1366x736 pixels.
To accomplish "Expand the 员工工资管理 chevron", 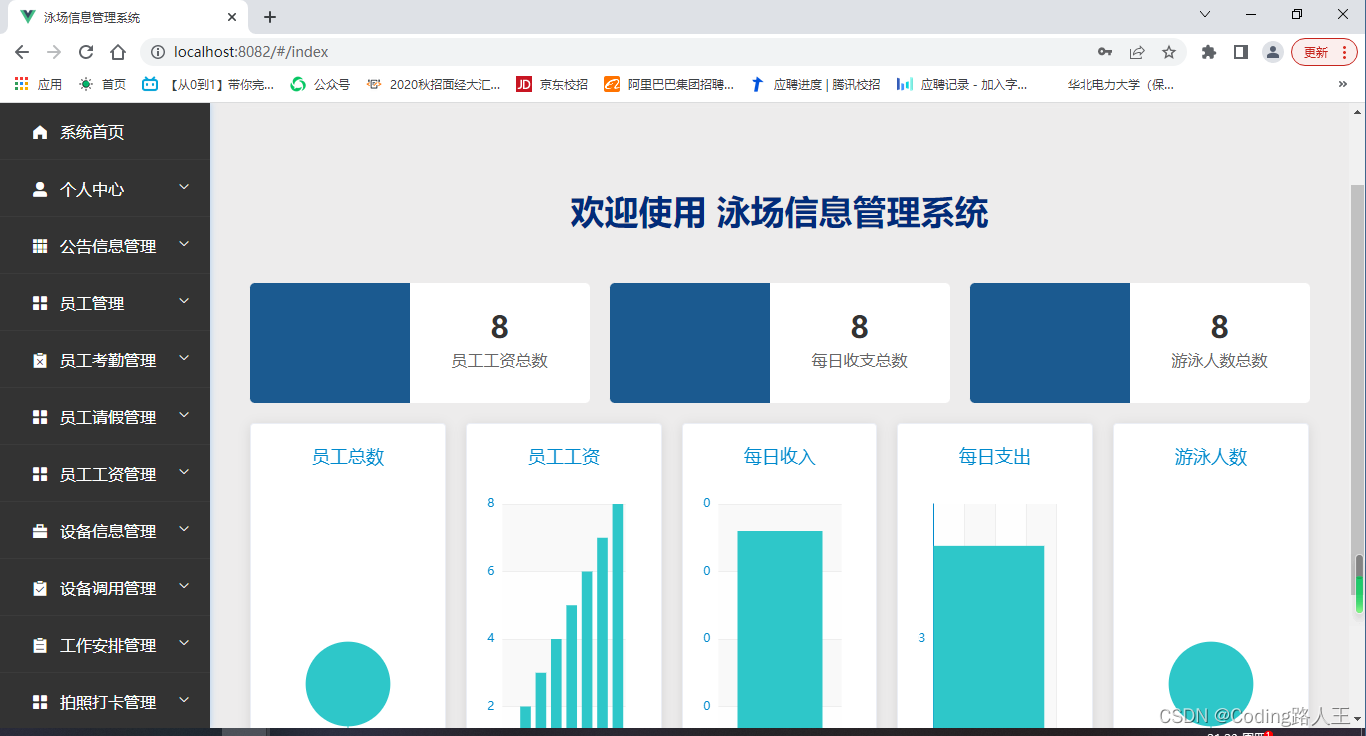I will [x=184, y=472].
